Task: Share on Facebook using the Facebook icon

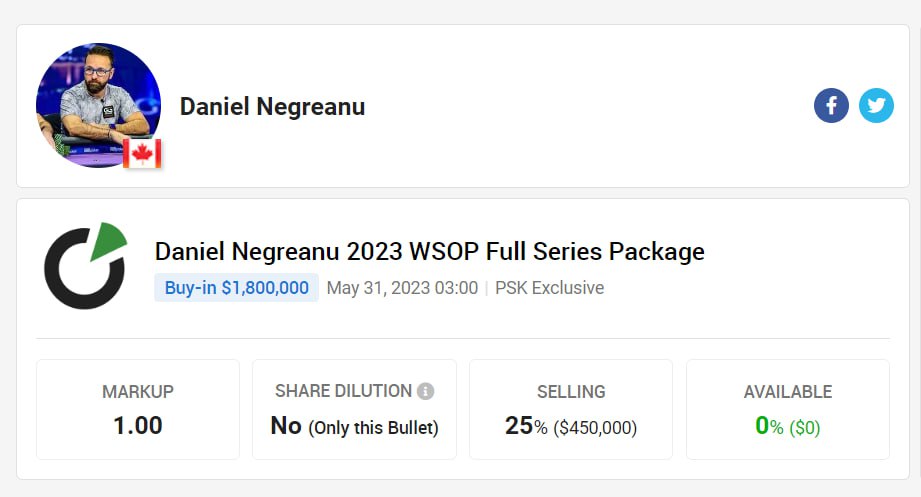Action: tap(831, 105)
